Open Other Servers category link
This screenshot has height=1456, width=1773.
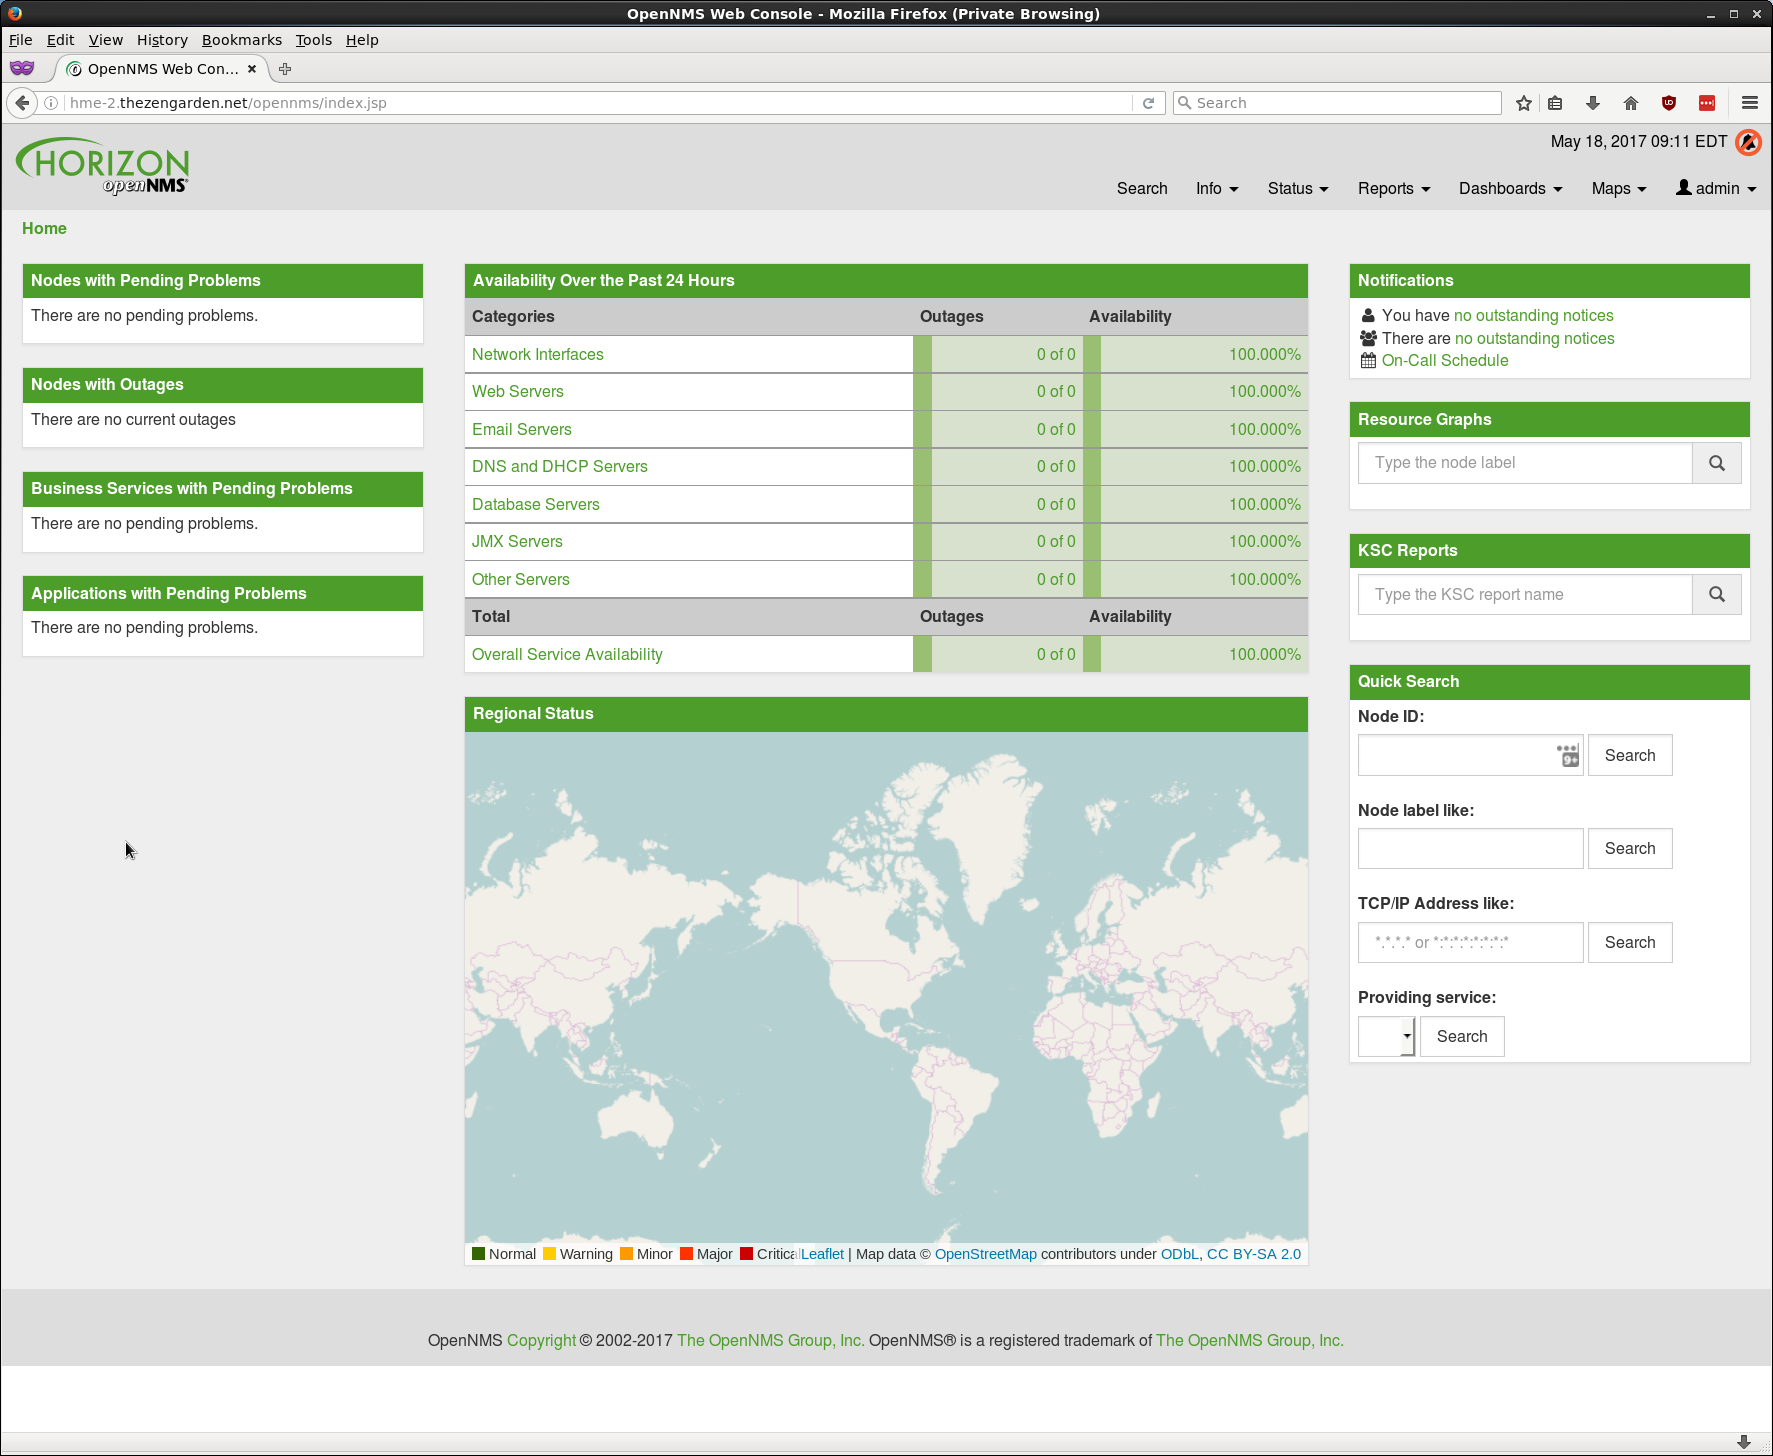click(x=521, y=579)
